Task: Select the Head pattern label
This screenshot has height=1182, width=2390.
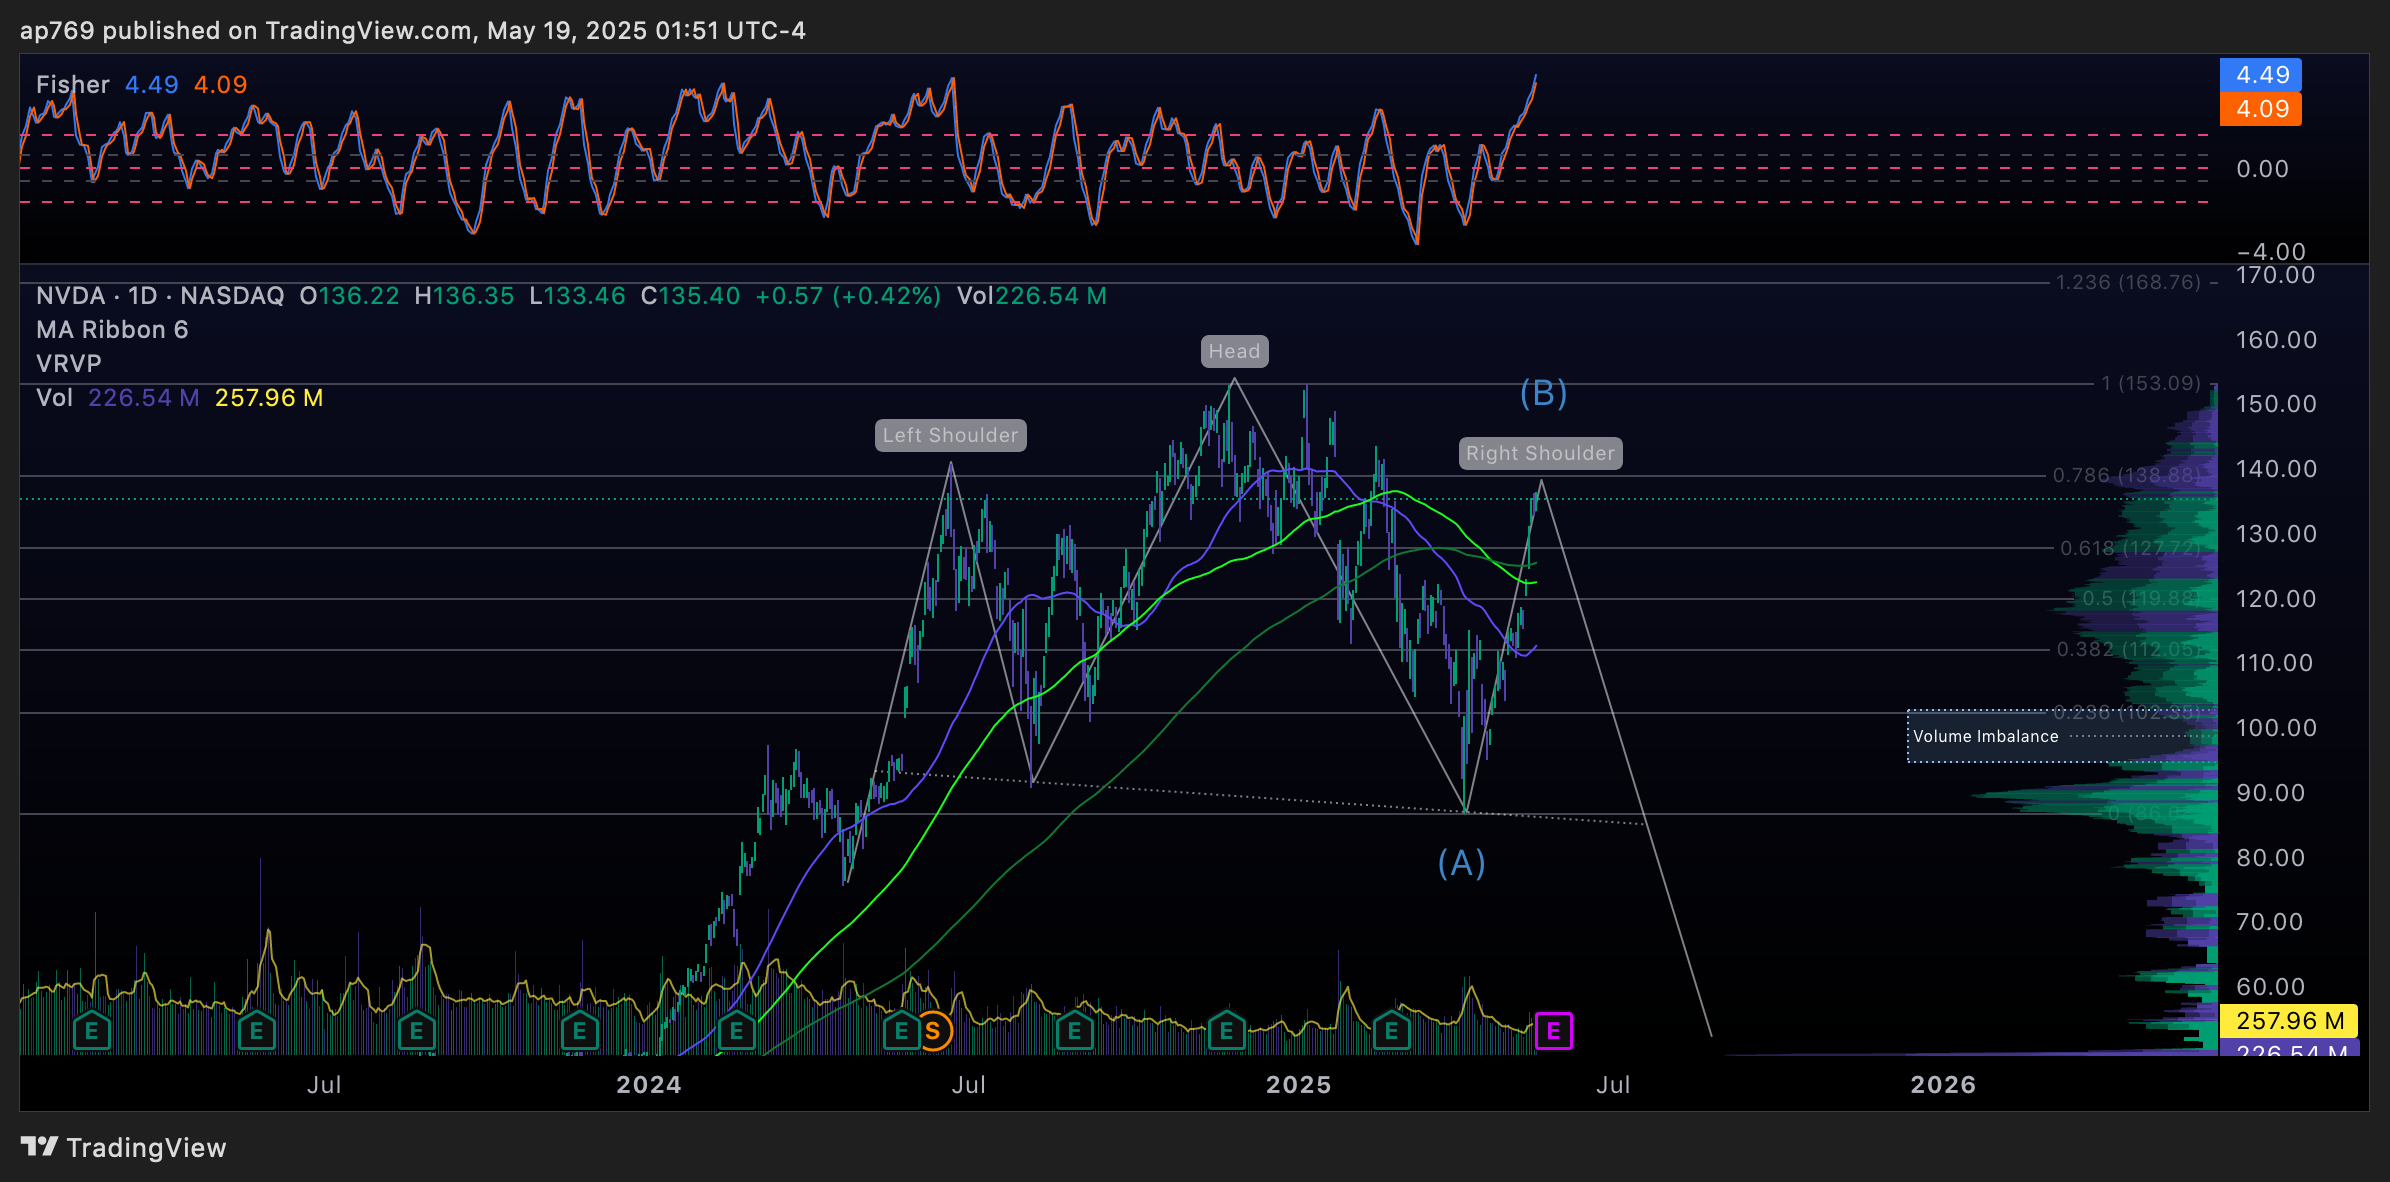Action: [x=1234, y=351]
